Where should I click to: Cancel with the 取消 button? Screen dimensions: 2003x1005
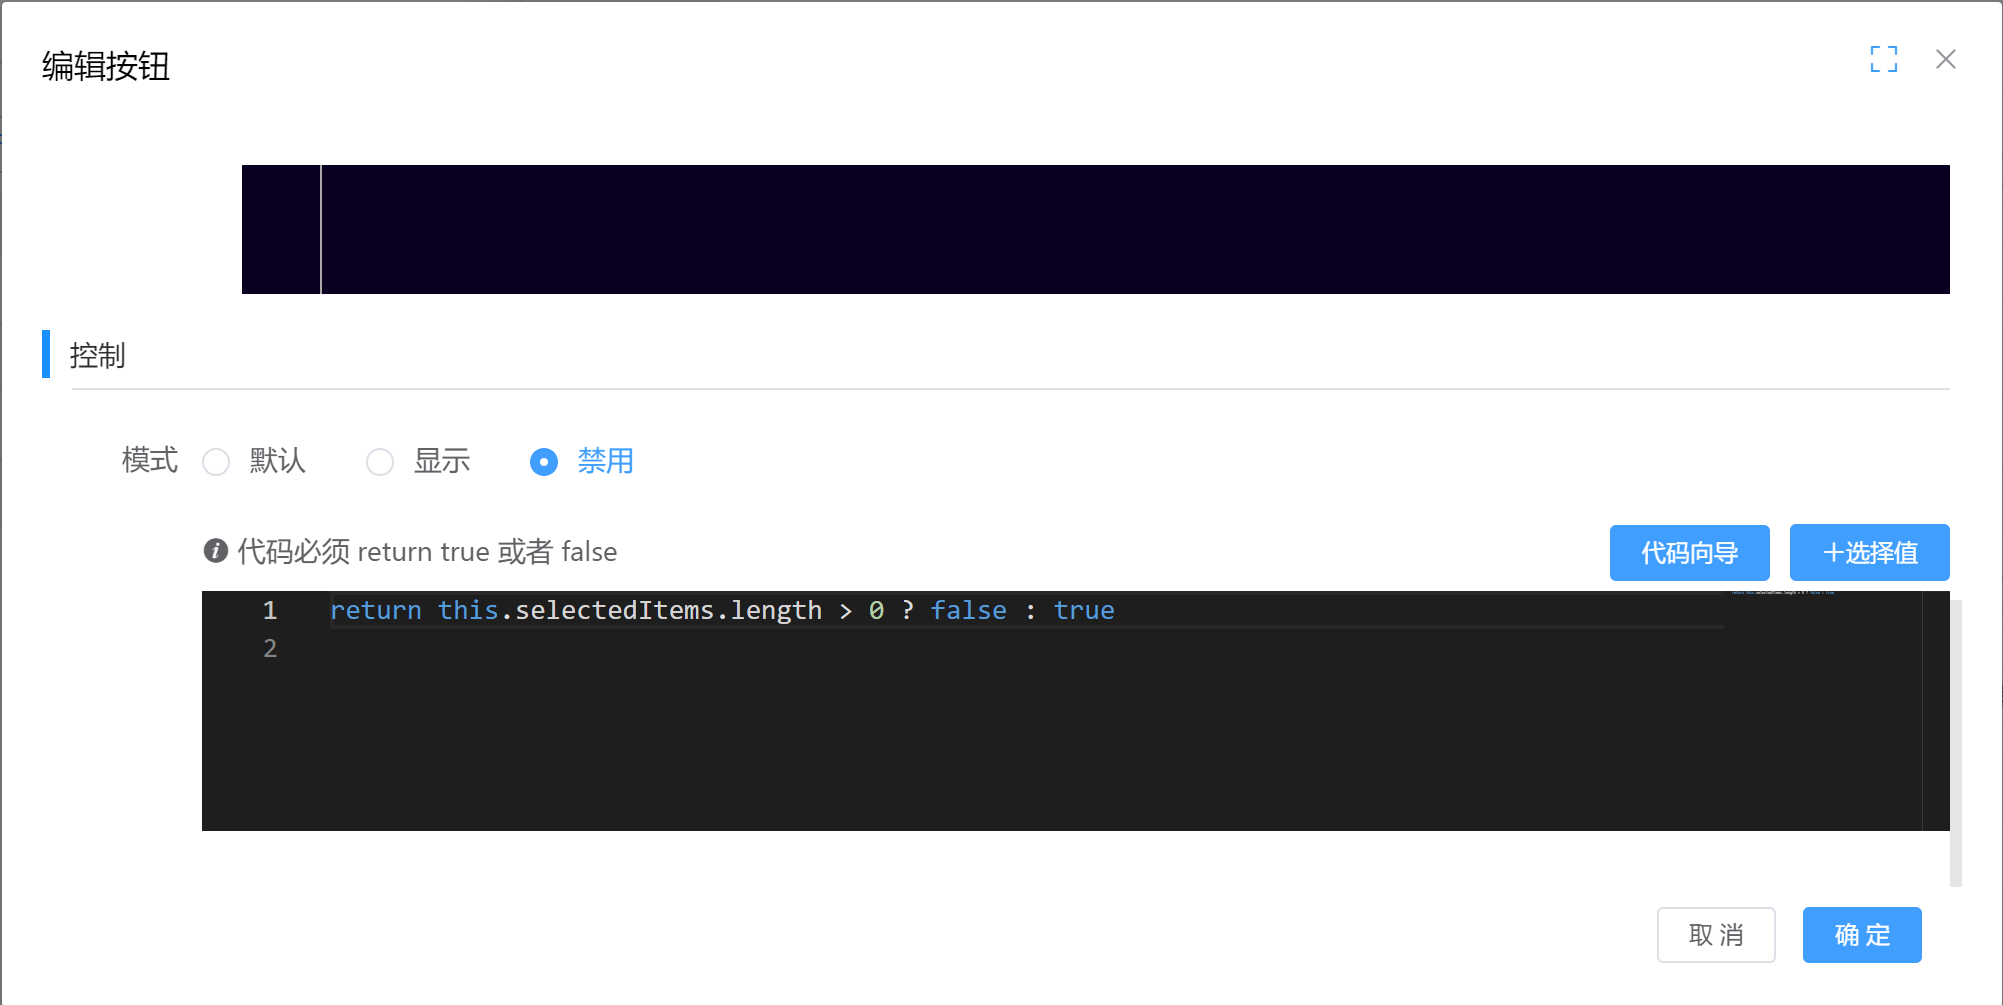[x=1715, y=935]
